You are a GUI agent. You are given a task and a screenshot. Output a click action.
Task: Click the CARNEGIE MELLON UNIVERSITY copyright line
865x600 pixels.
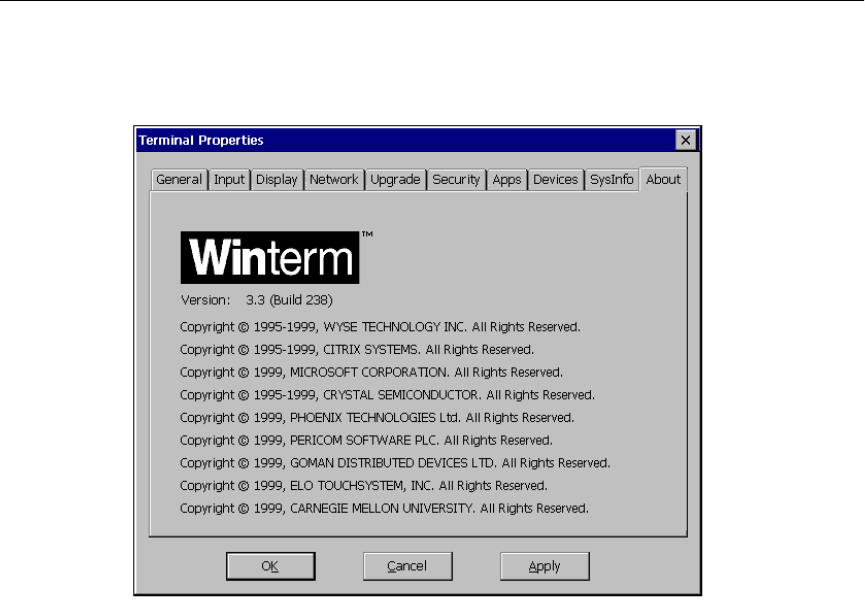click(384, 508)
